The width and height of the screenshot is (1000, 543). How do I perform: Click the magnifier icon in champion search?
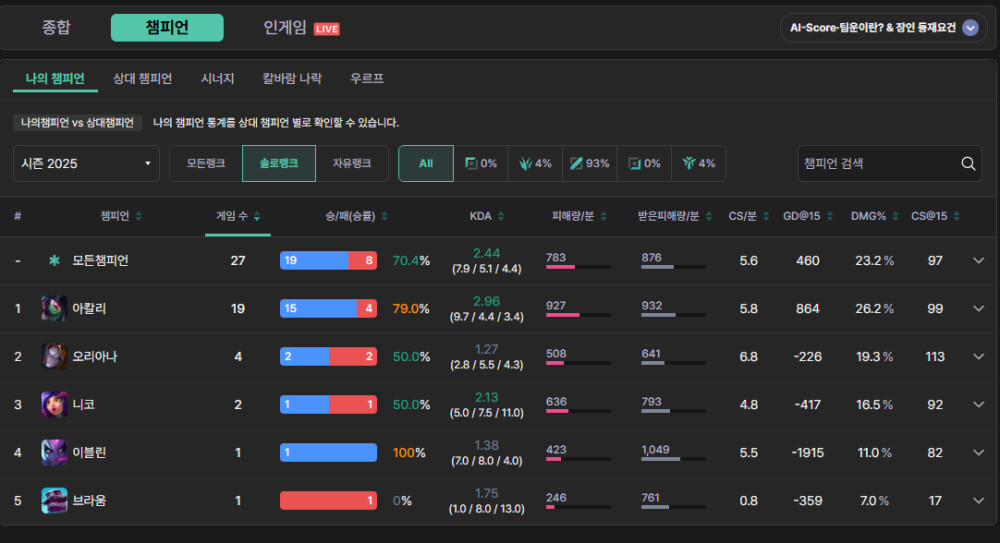[x=968, y=164]
